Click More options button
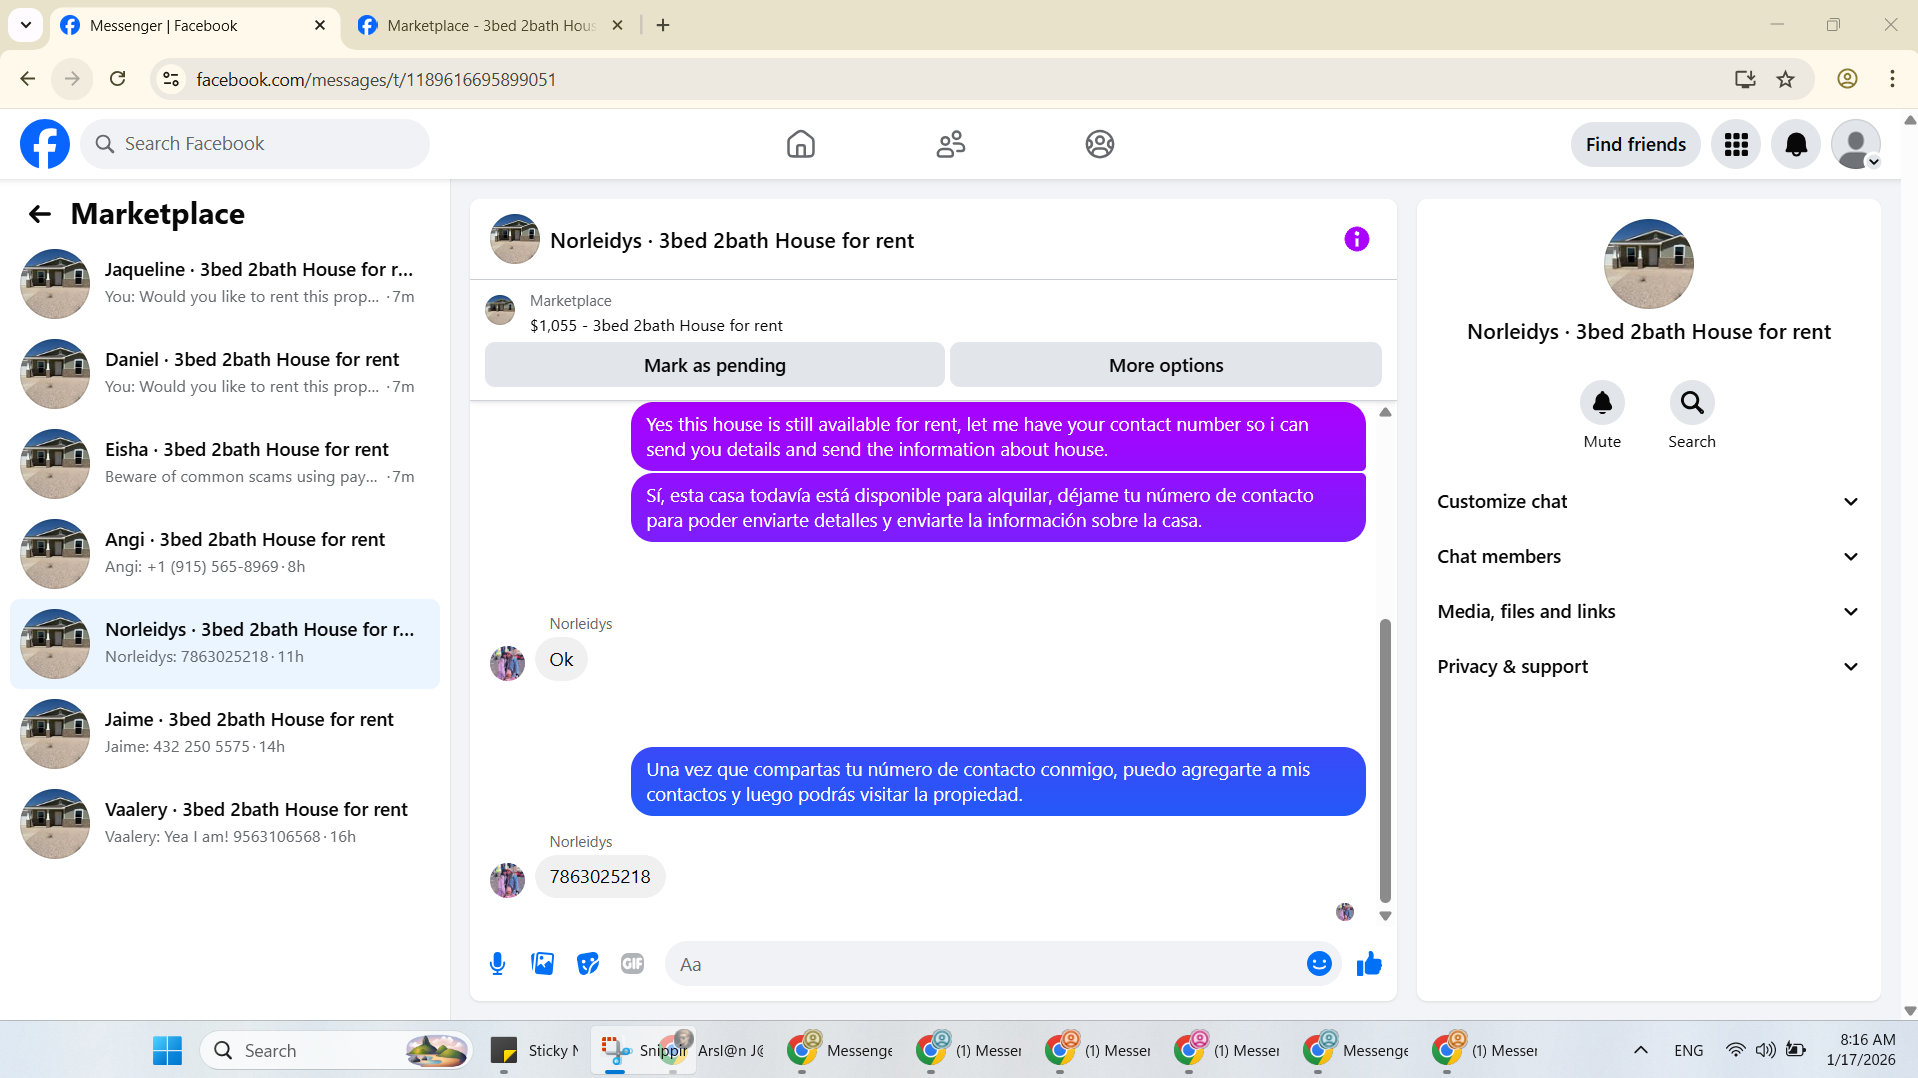The height and width of the screenshot is (1078, 1918). [x=1165, y=365]
